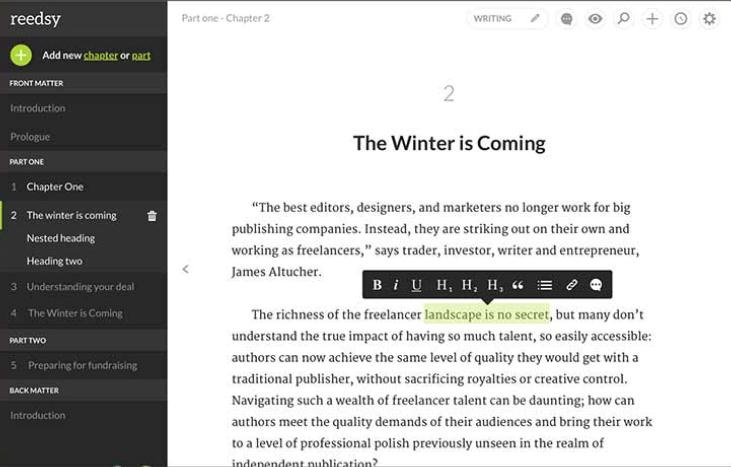Make selection a bulleted list

tap(544, 285)
